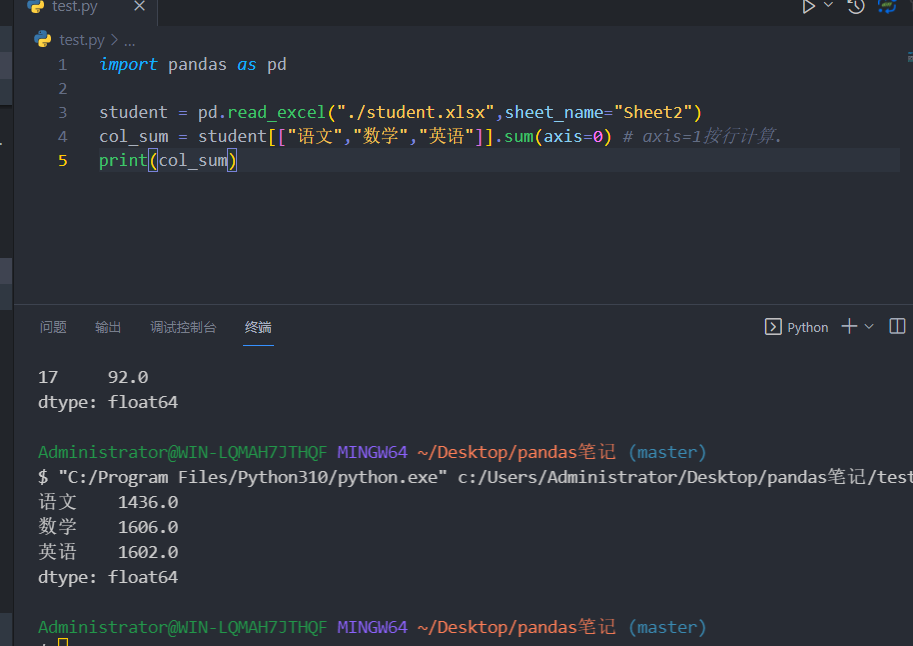Click line number 3 in gutter
The width and height of the screenshot is (913, 646).
point(63,113)
